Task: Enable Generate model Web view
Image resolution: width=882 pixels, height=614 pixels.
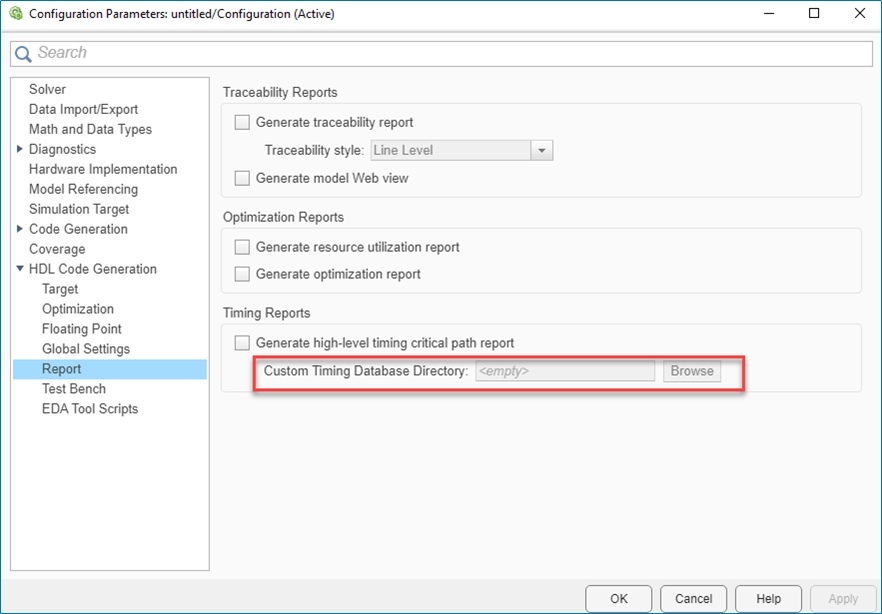Action: pos(241,178)
